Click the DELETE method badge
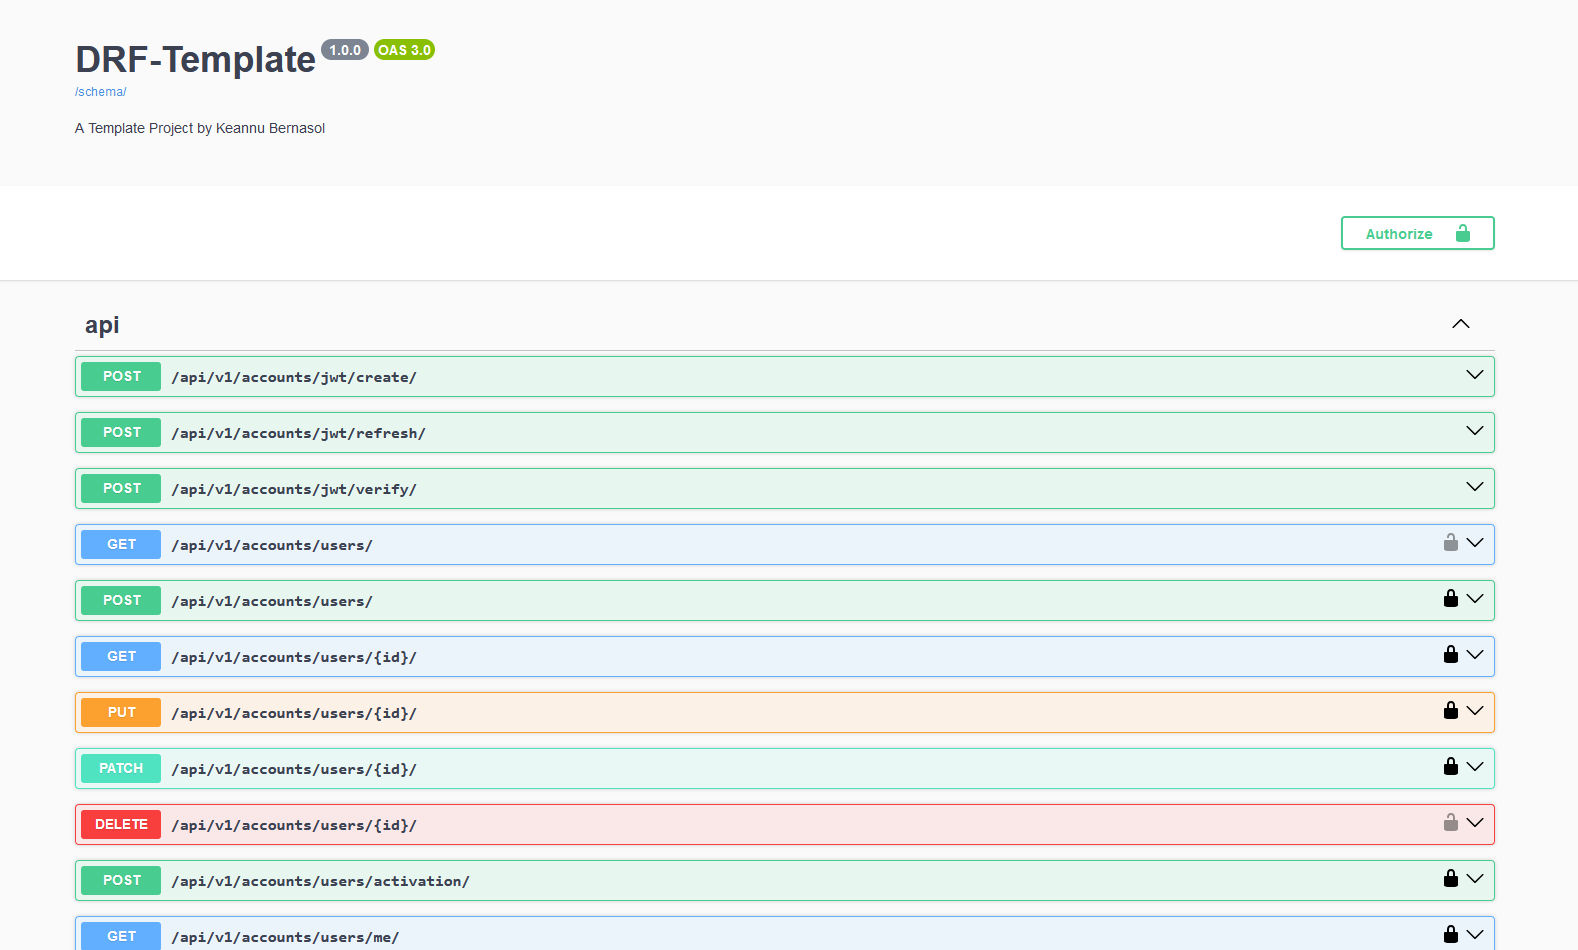Image resolution: width=1578 pixels, height=950 pixels. [x=121, y=824]
